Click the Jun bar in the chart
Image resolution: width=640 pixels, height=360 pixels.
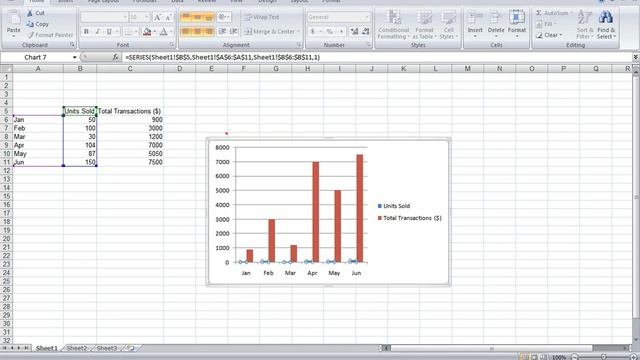pyautogui.click(x=360, y=208)
